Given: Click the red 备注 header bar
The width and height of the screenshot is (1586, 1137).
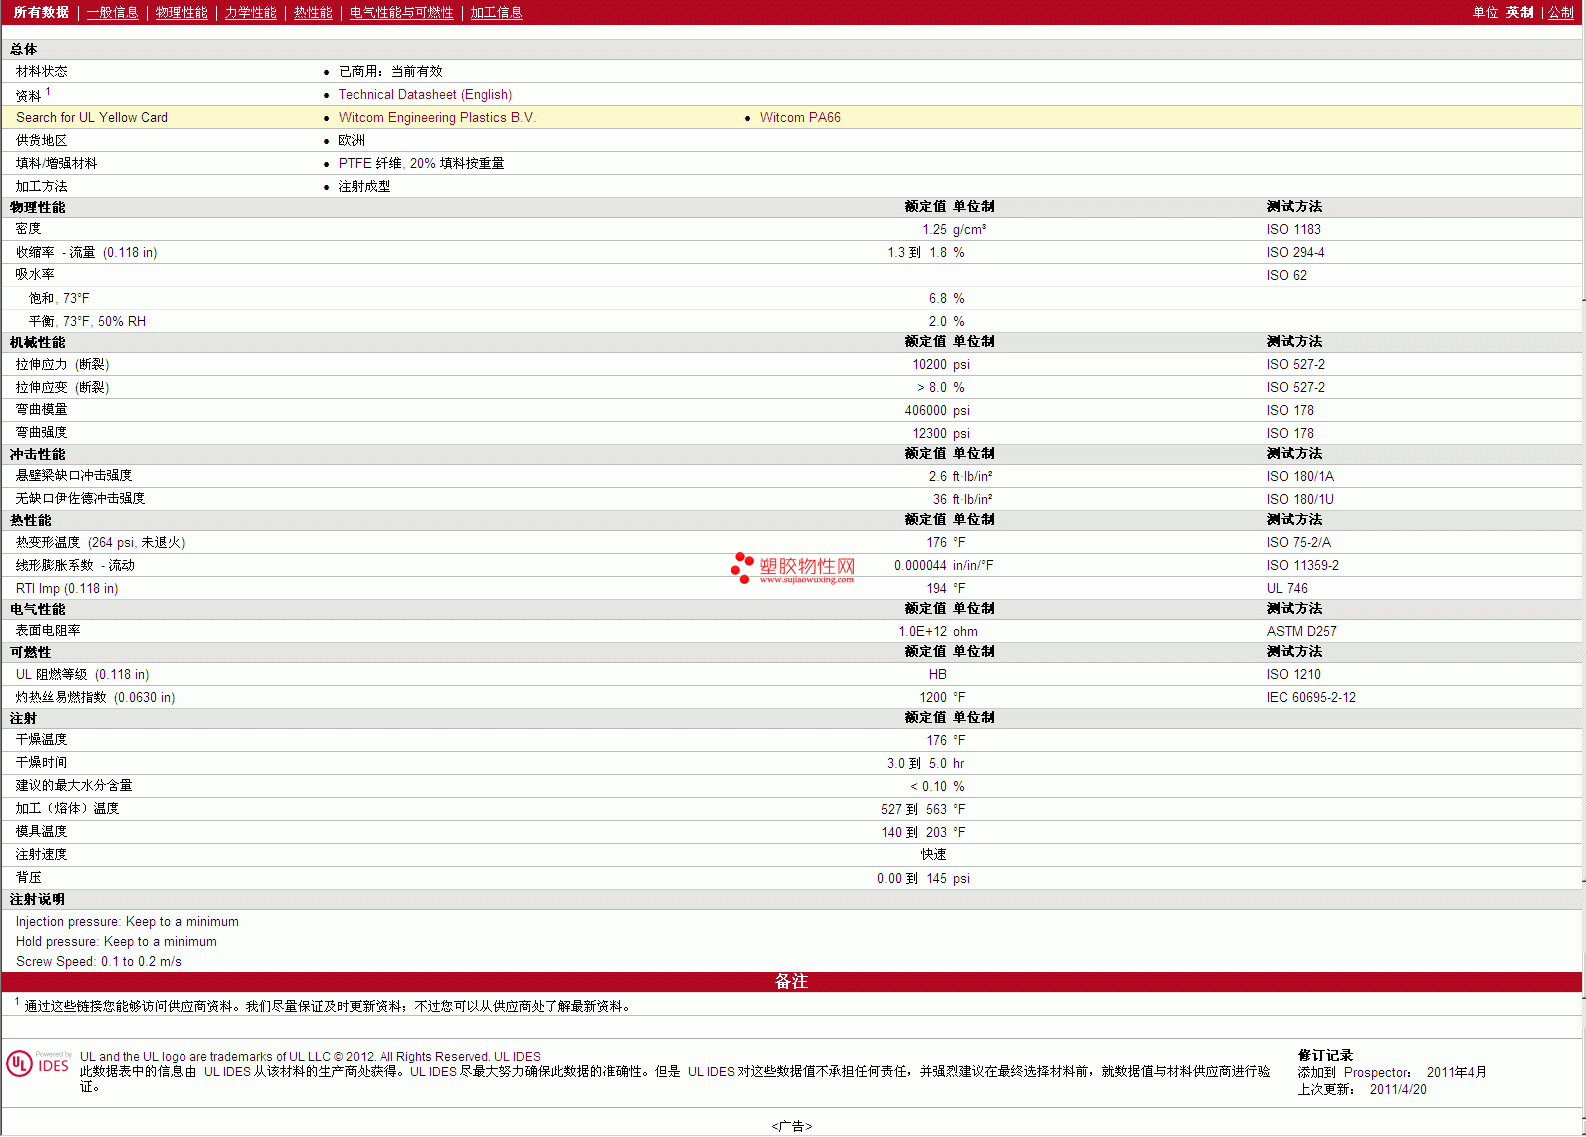Looking at the screenshot, I should point(791,982).
